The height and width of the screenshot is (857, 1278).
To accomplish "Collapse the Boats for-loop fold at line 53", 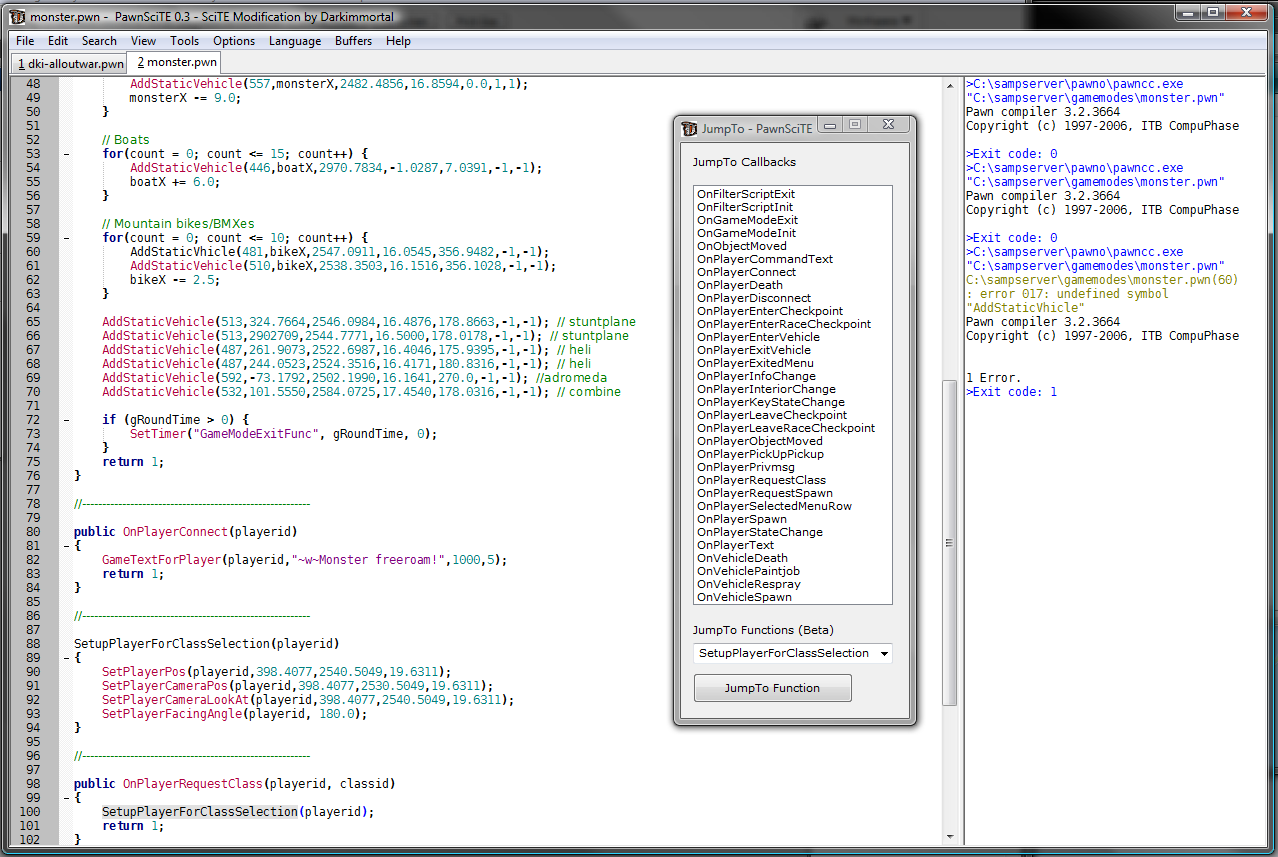I will 66,154.
